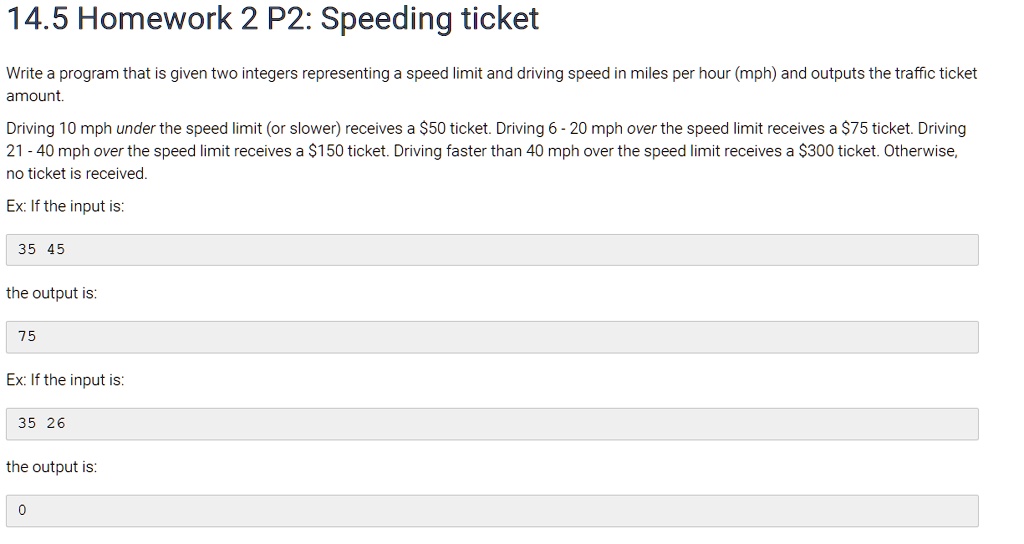
Task: Click the second example input box '35 26'
Action: tap(492, 424)
